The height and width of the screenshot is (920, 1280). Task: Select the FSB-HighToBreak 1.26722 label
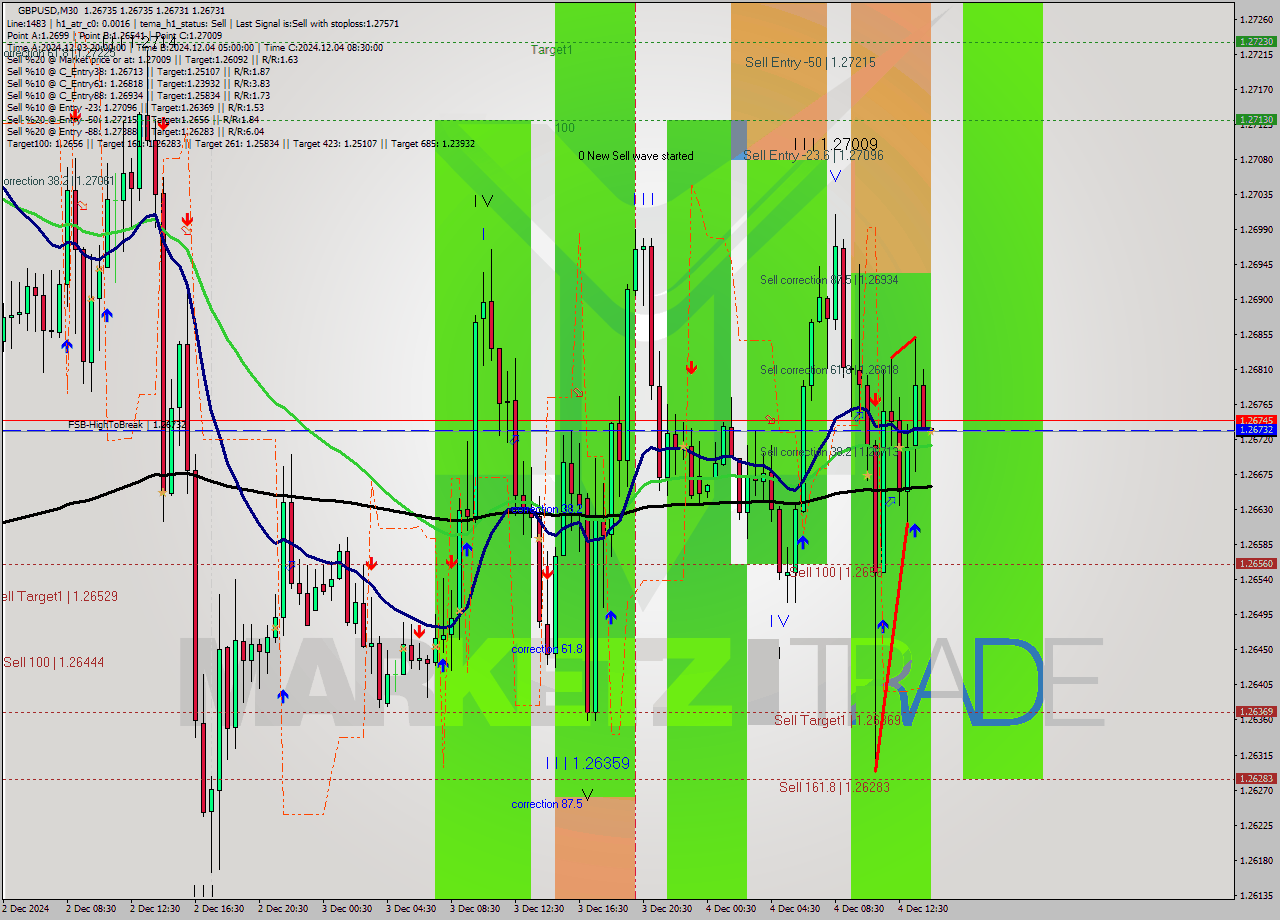[x=110, y=424]
